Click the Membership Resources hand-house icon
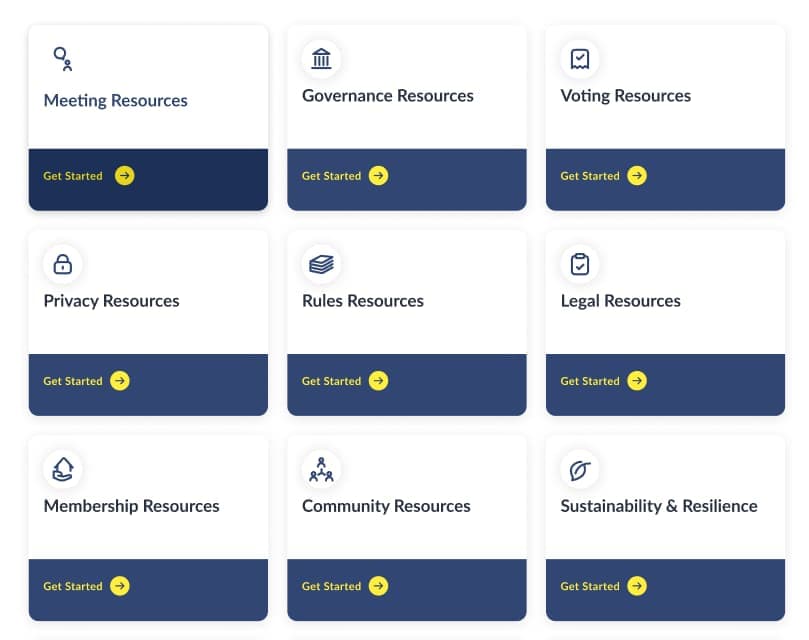The width and height of the screenshot is (809, 640). pyautogui.click(x=63, y=469)
